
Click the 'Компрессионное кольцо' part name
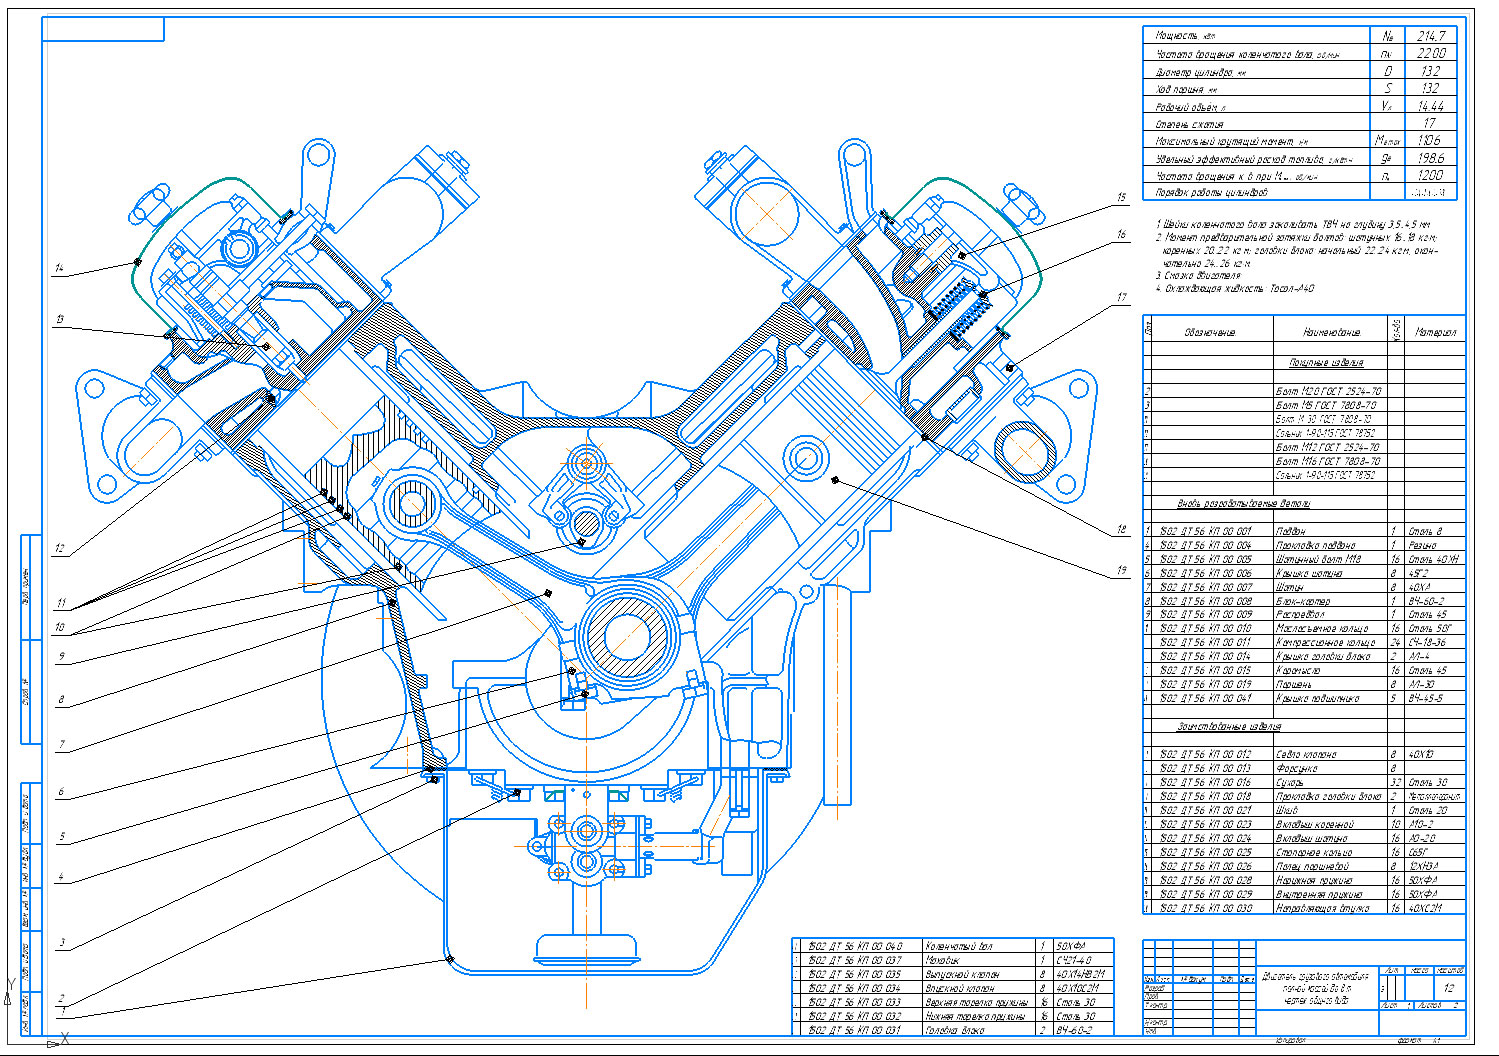[1326, 643]
